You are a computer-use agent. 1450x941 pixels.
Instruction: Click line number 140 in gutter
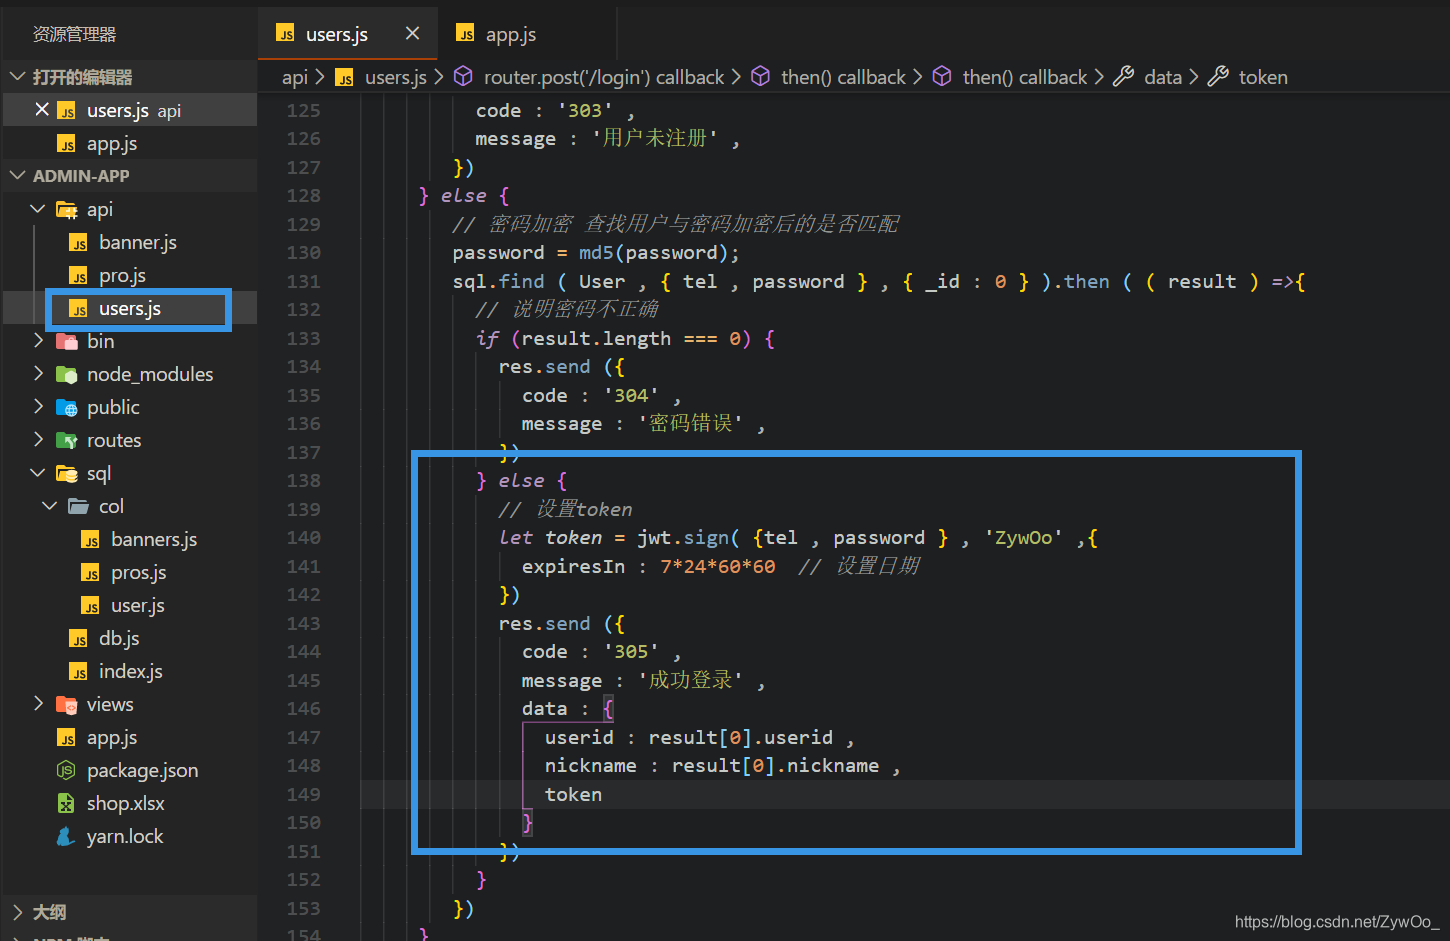coord(303,538)
